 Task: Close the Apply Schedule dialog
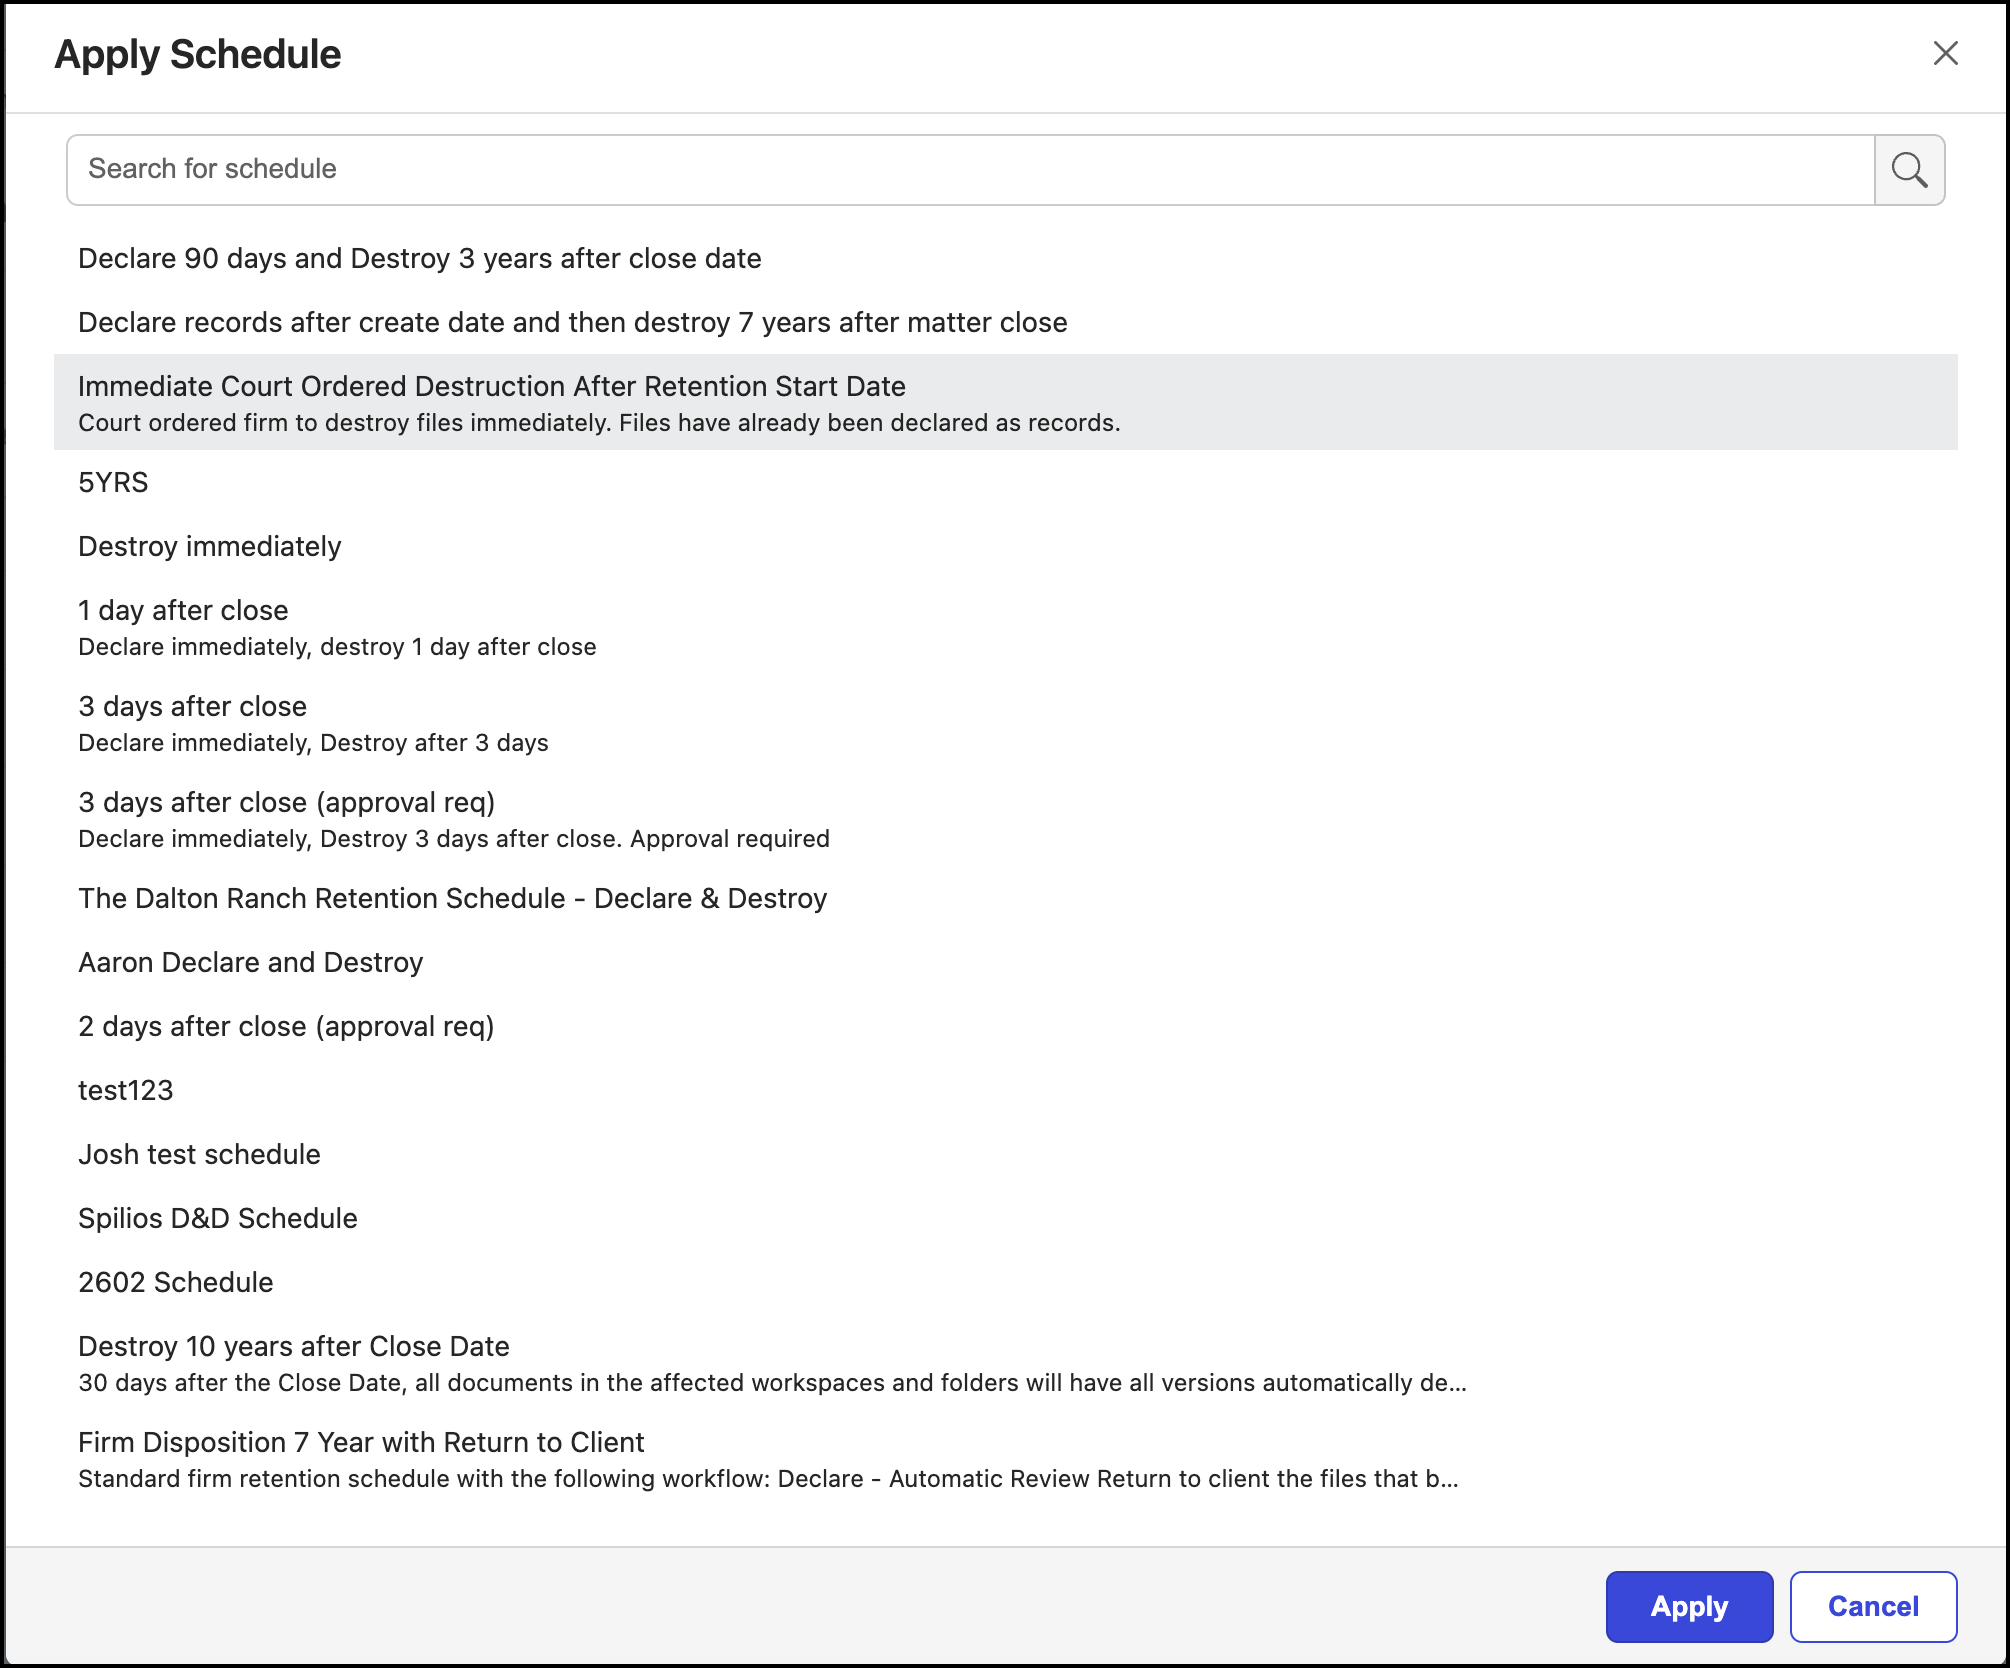click(1945, 53)
